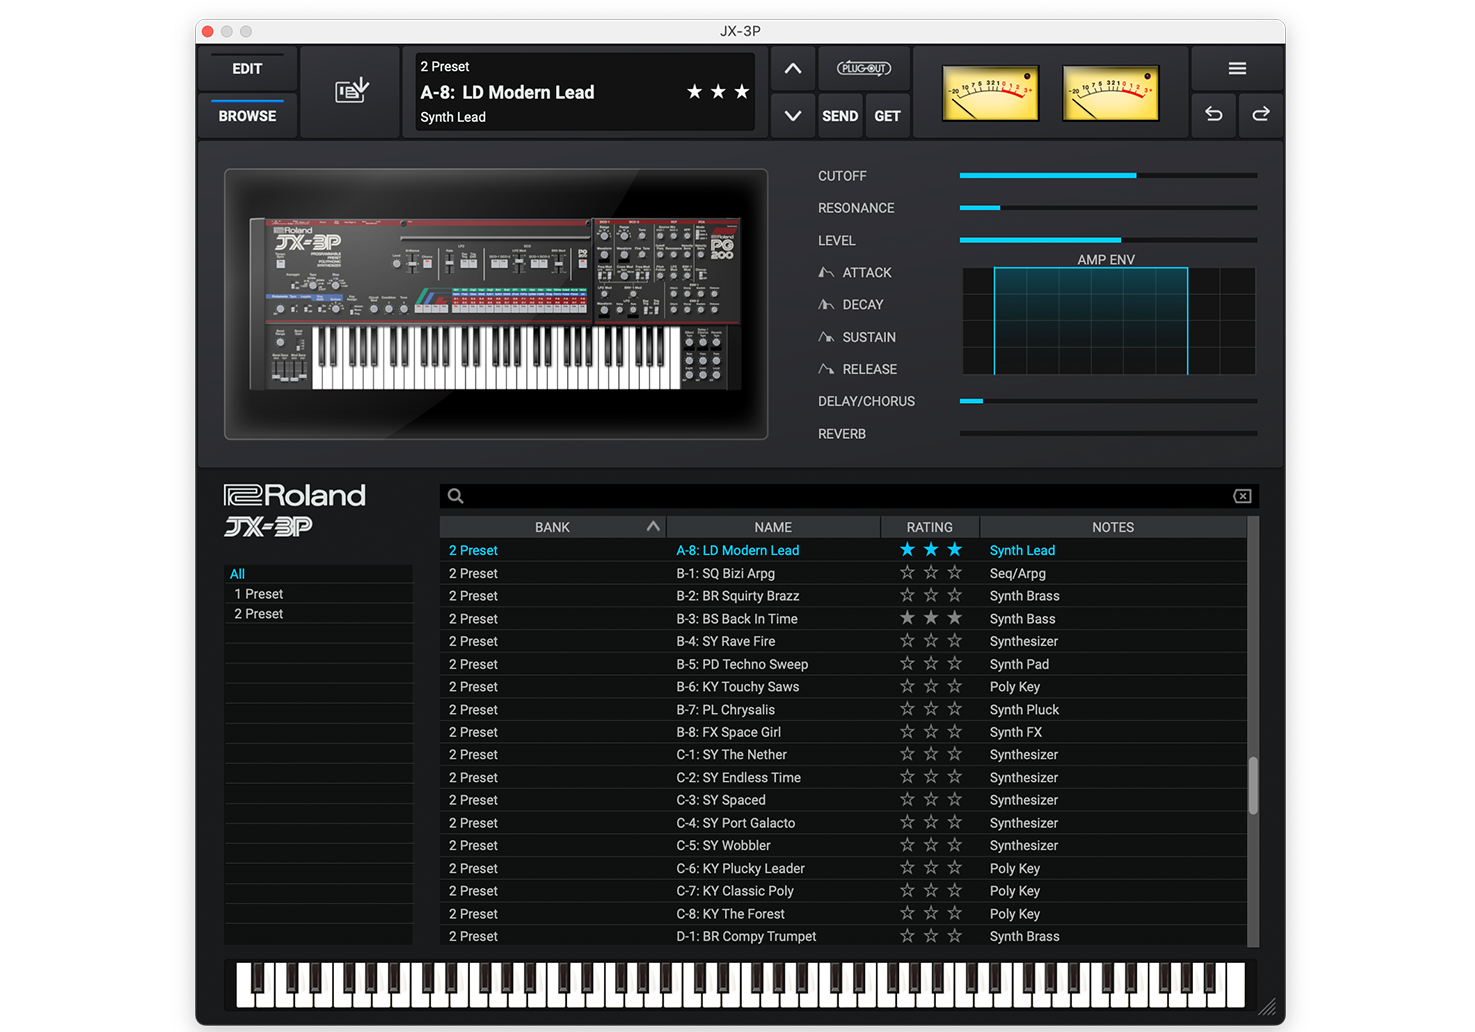Screen dimensions: 1475x1032
Task: Adjust the REVERB slider
Action: point(1108,433)
